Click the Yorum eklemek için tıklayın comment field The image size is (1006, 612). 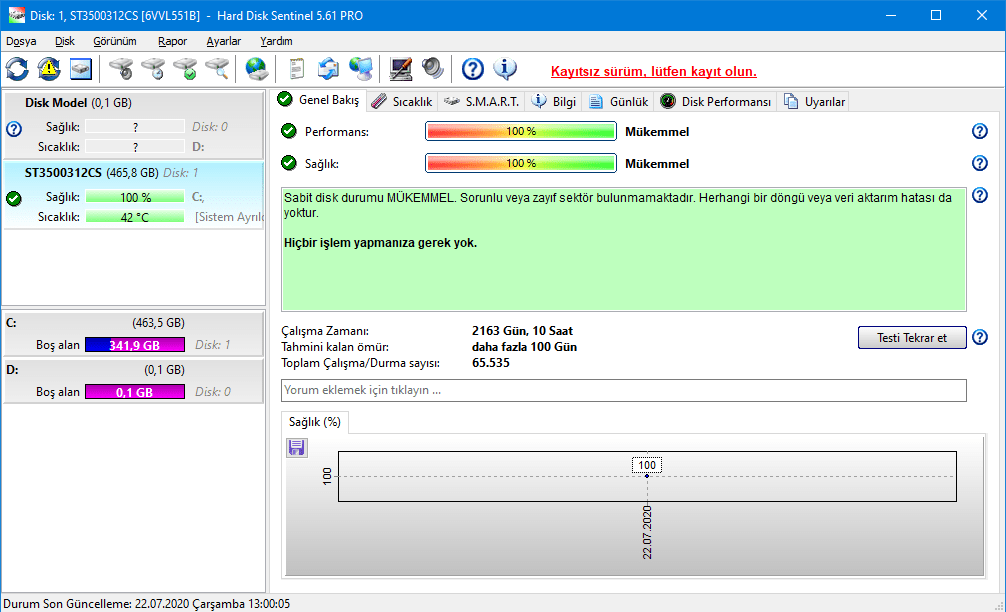624,390
